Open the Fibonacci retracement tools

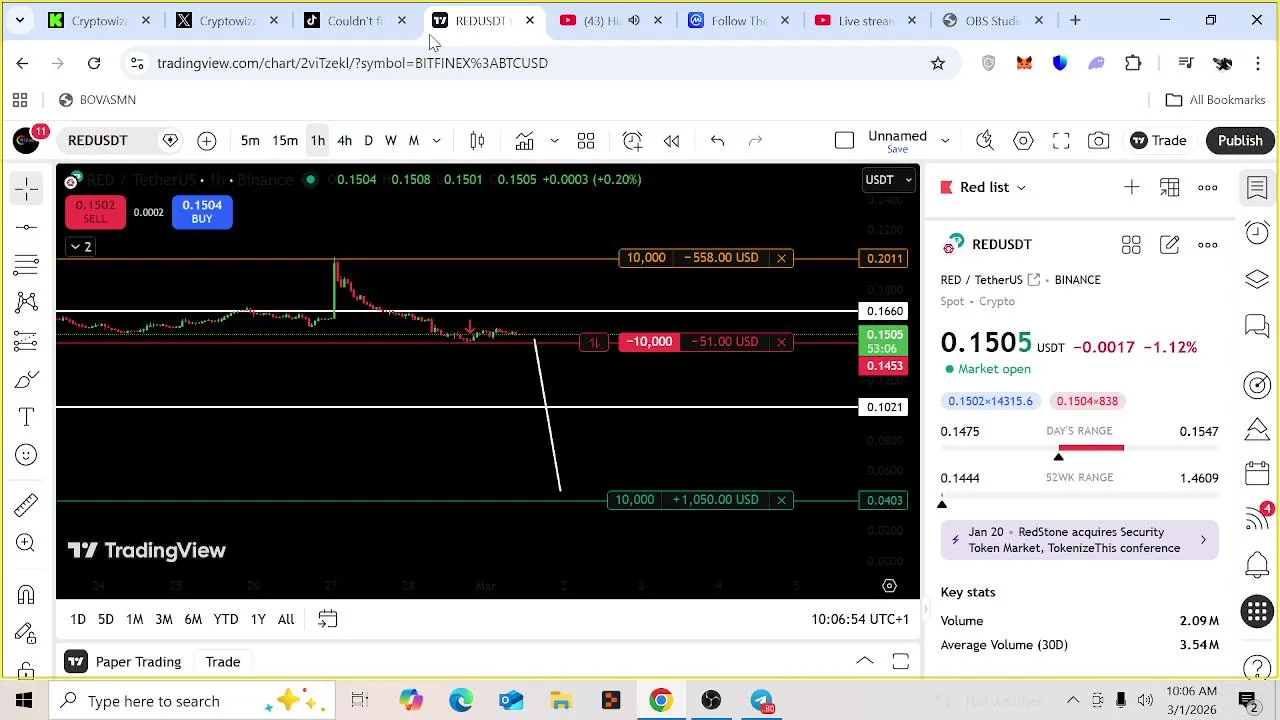27,265
